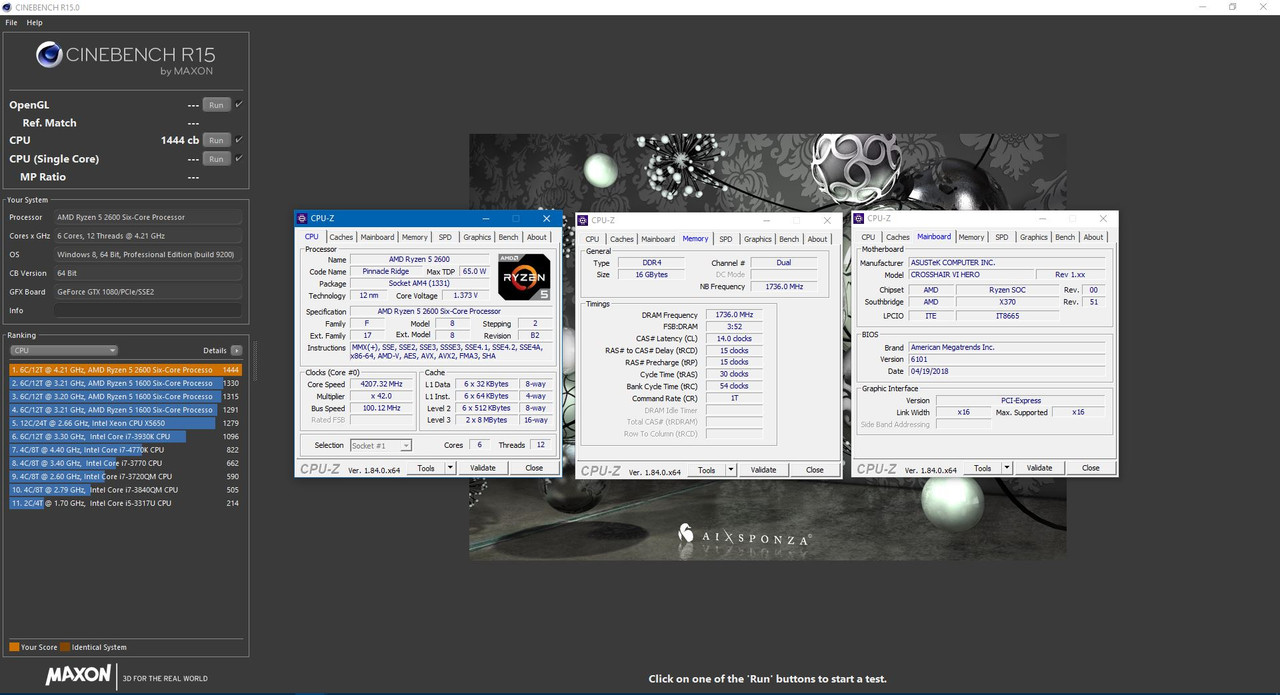This screenshot has height=695, width=1280.
Task: Toggle the CPU test checkbox
Action: click(239, 140)
